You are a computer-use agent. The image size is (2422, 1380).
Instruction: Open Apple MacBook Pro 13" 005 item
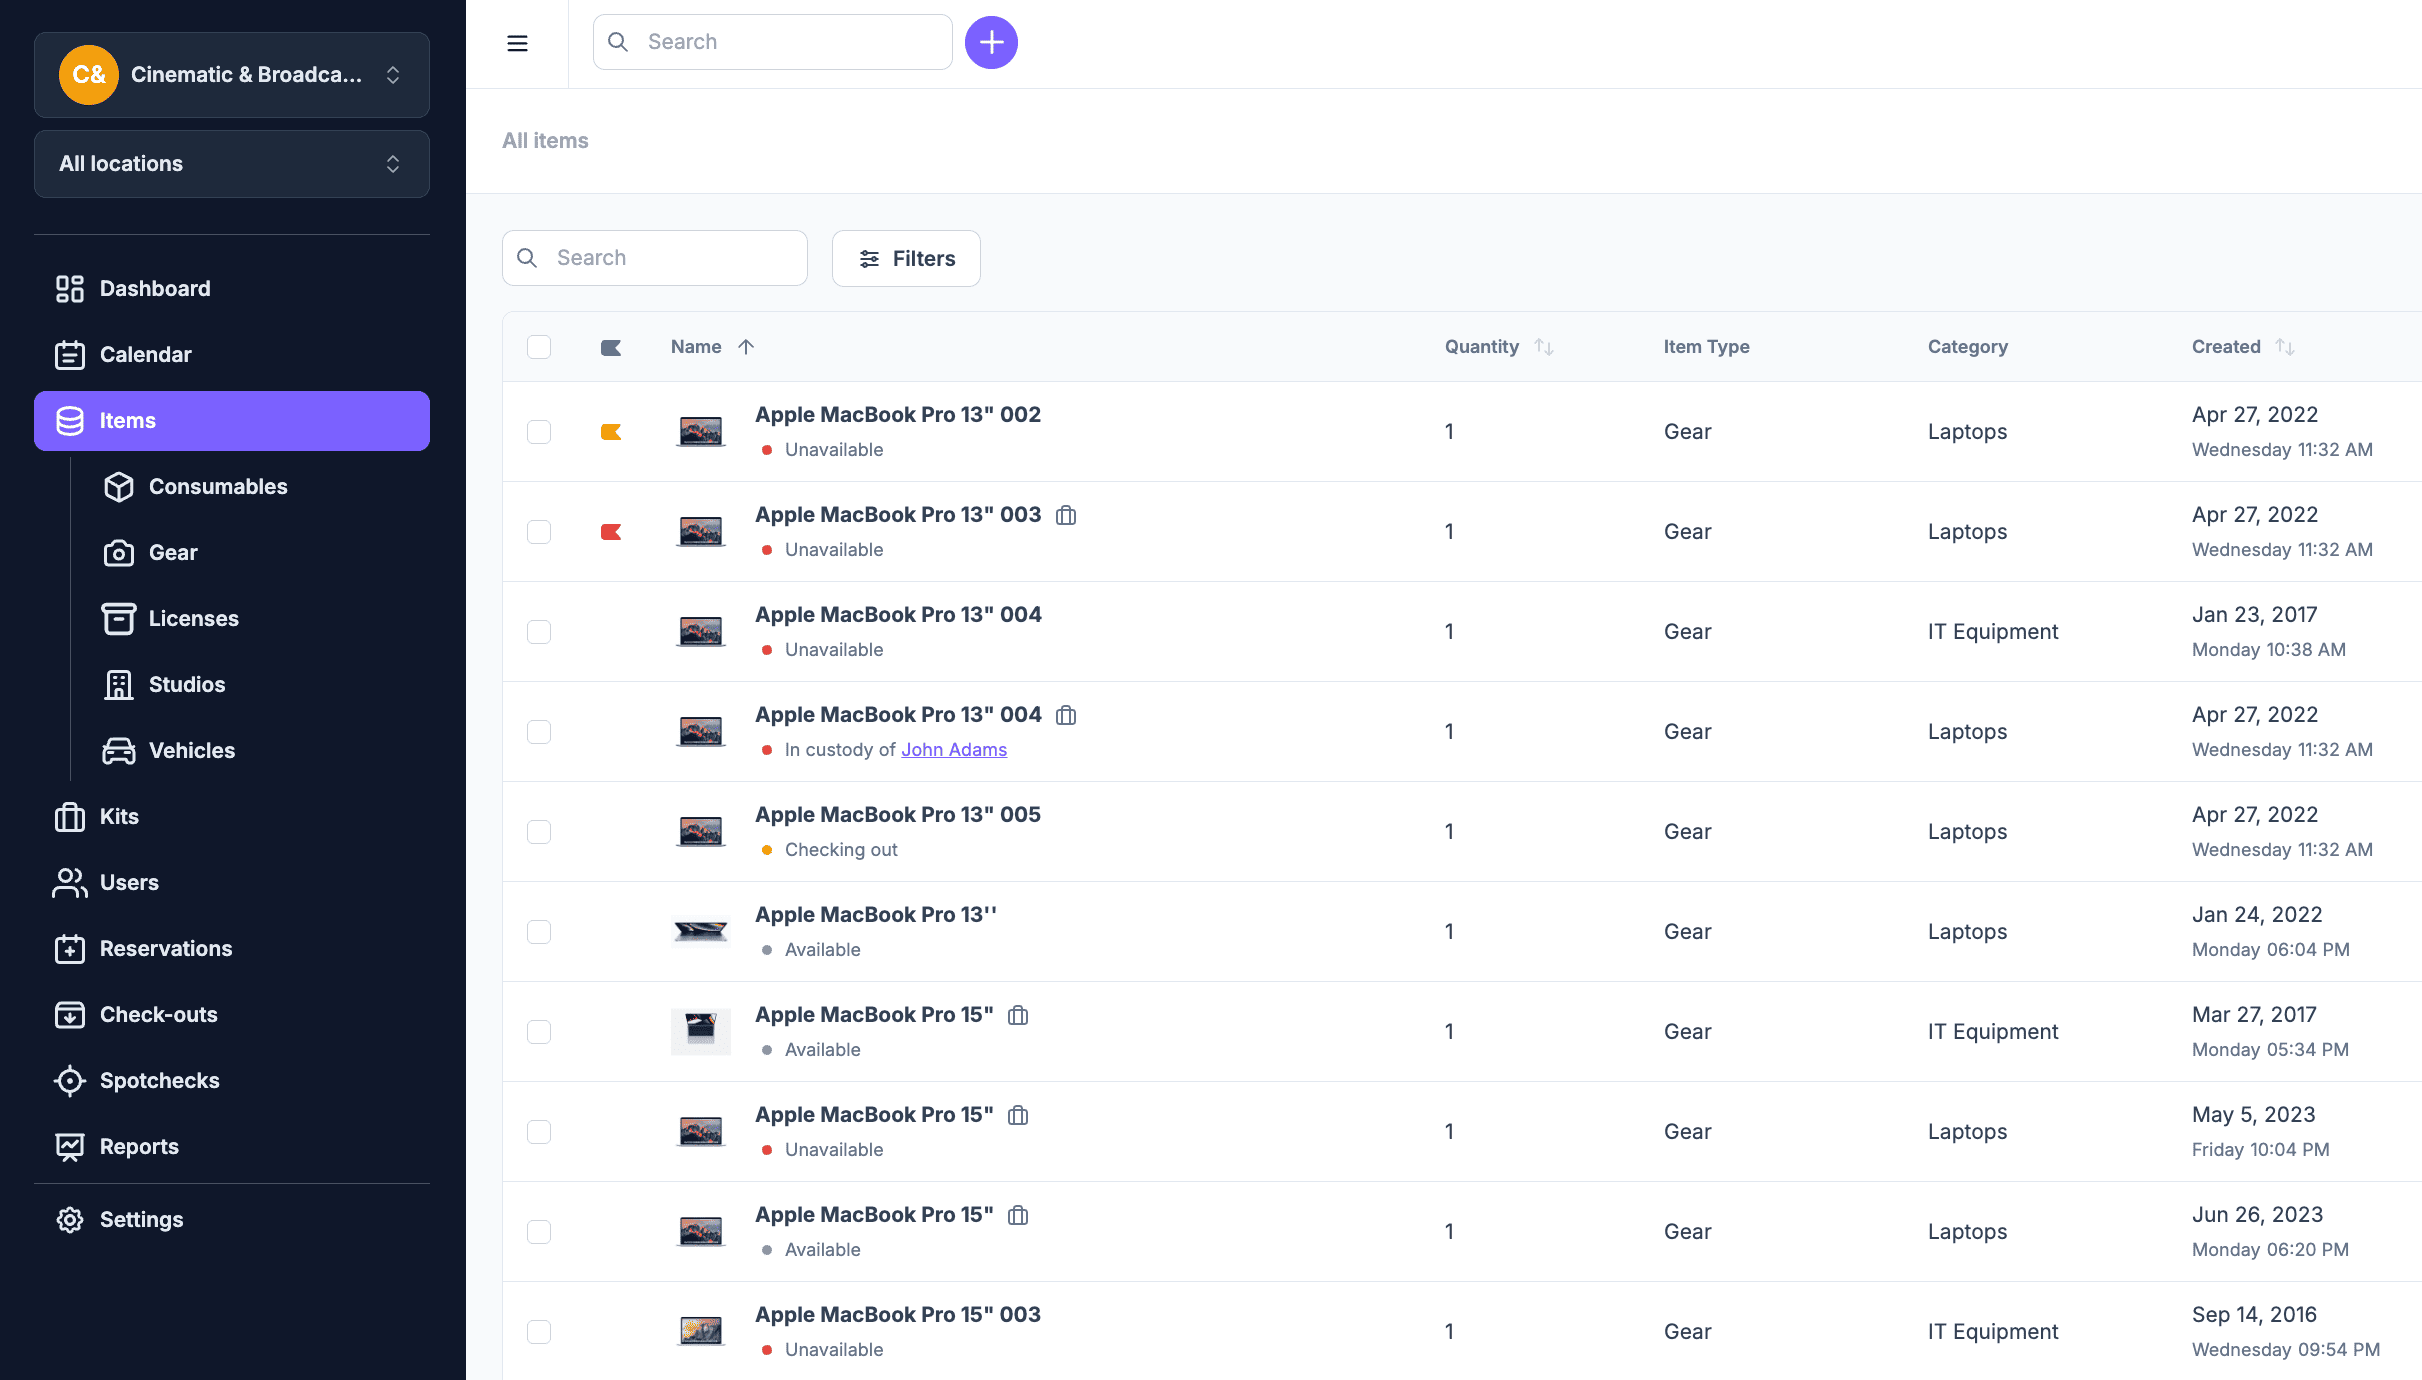898,815
